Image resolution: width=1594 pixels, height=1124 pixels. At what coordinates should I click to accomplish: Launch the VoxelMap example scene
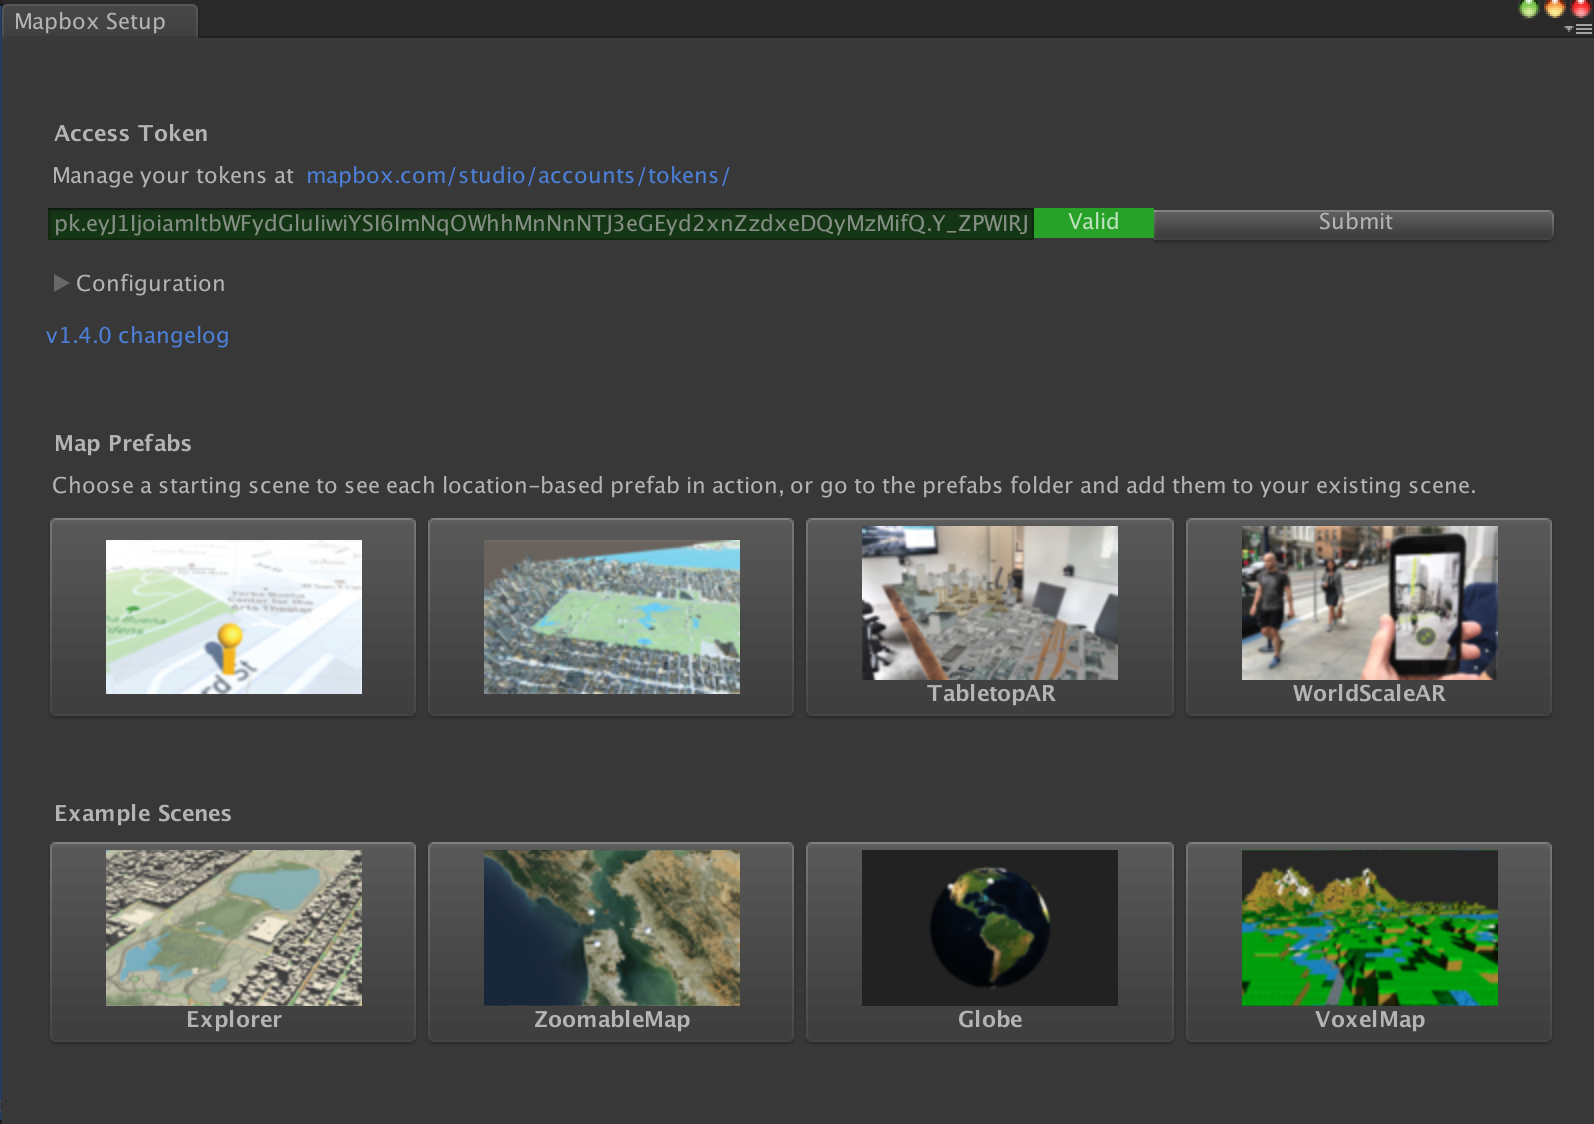click(x=1369, y=942)
